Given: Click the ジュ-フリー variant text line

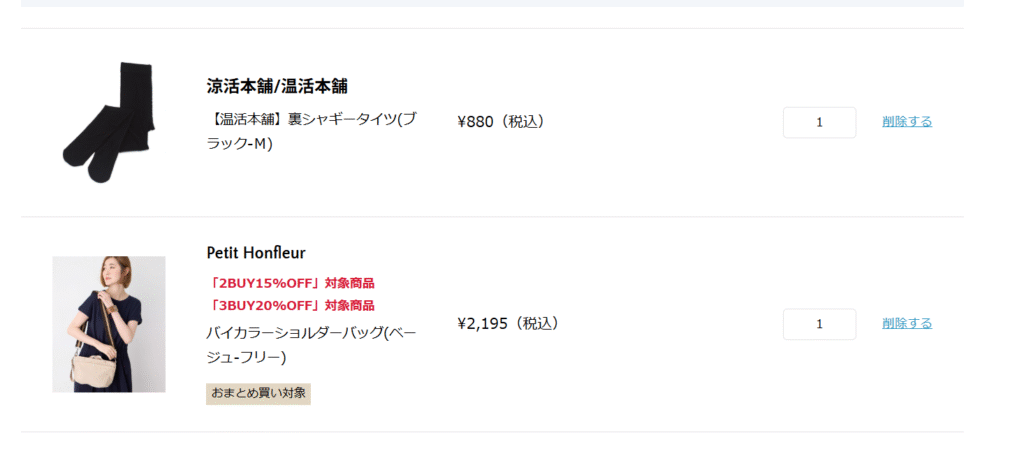Looking at the screenshot, I should click(246, 357).
